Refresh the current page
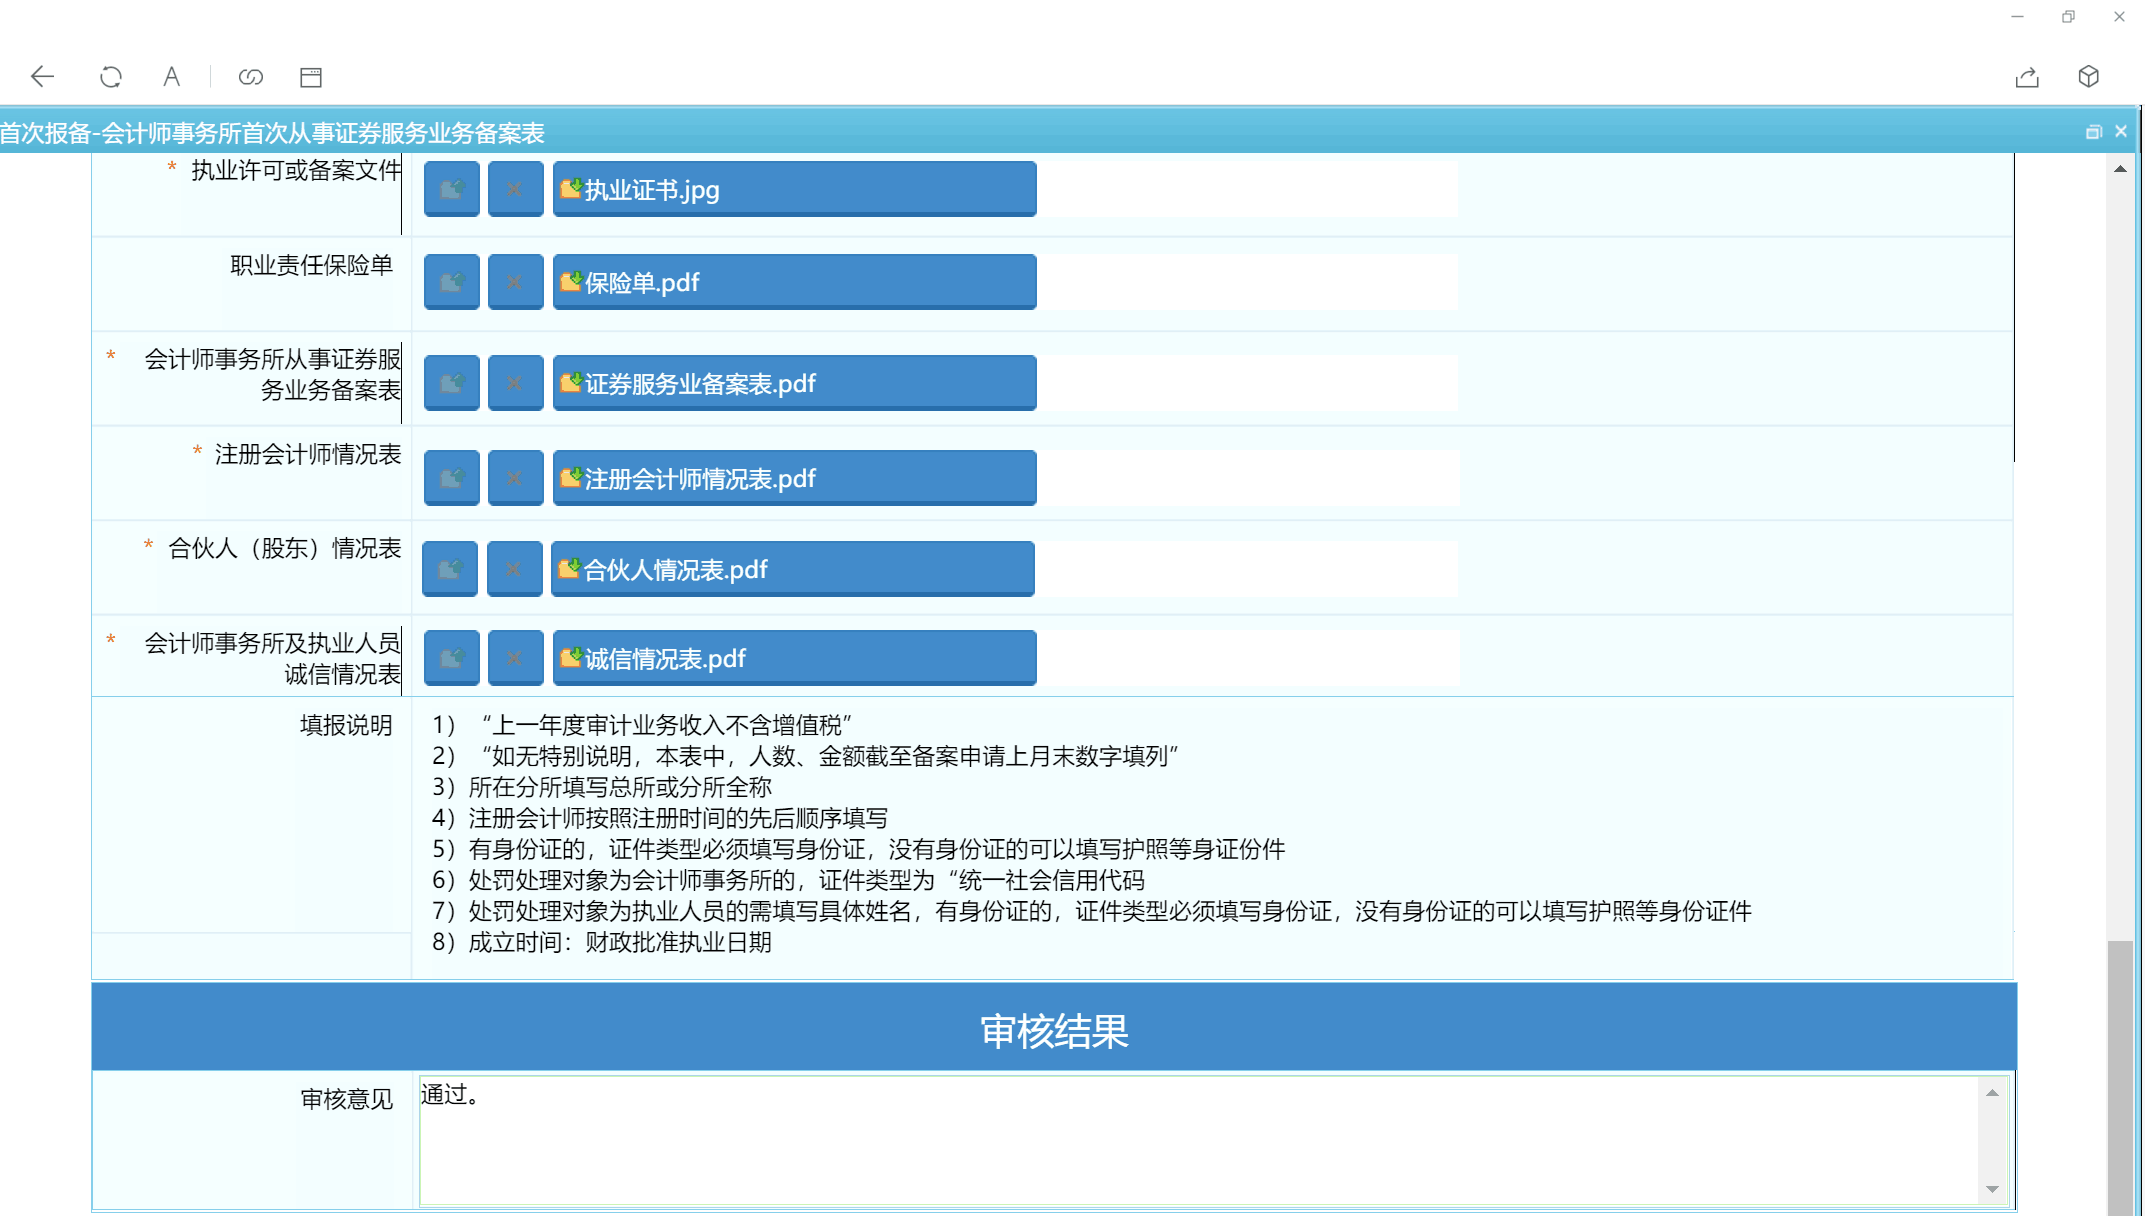This screenshot has height=1216, width=2145. click(x=111, y=76)
